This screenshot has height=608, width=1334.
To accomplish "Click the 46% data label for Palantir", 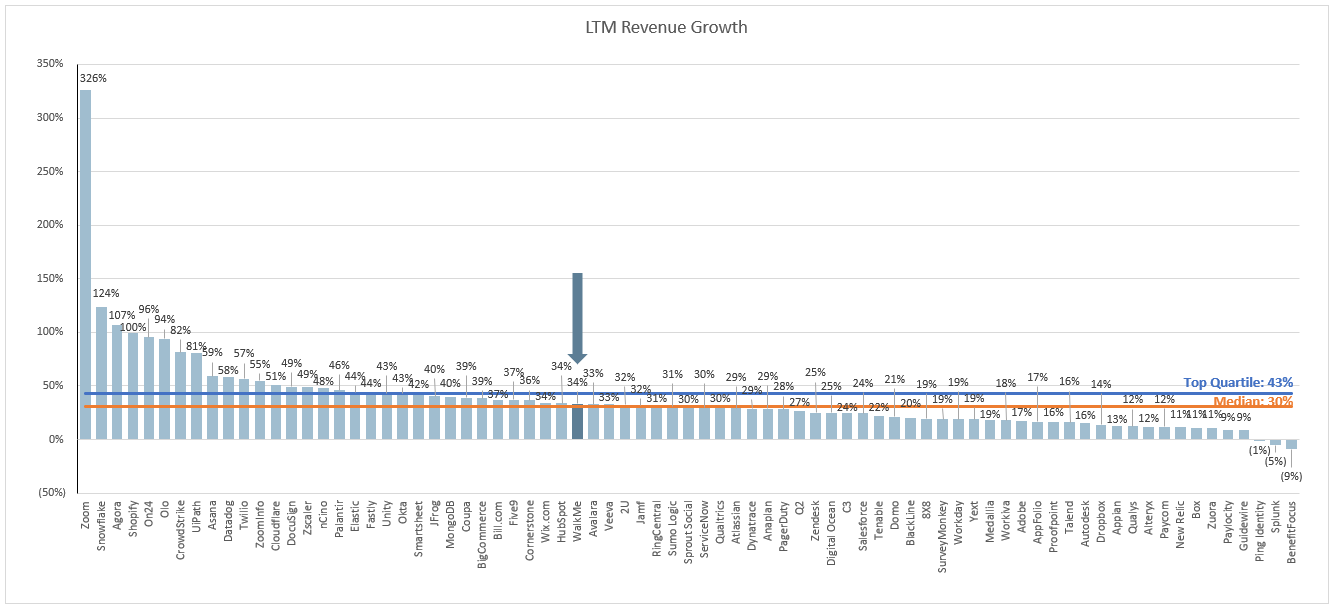I will click(x=340, y=365).
